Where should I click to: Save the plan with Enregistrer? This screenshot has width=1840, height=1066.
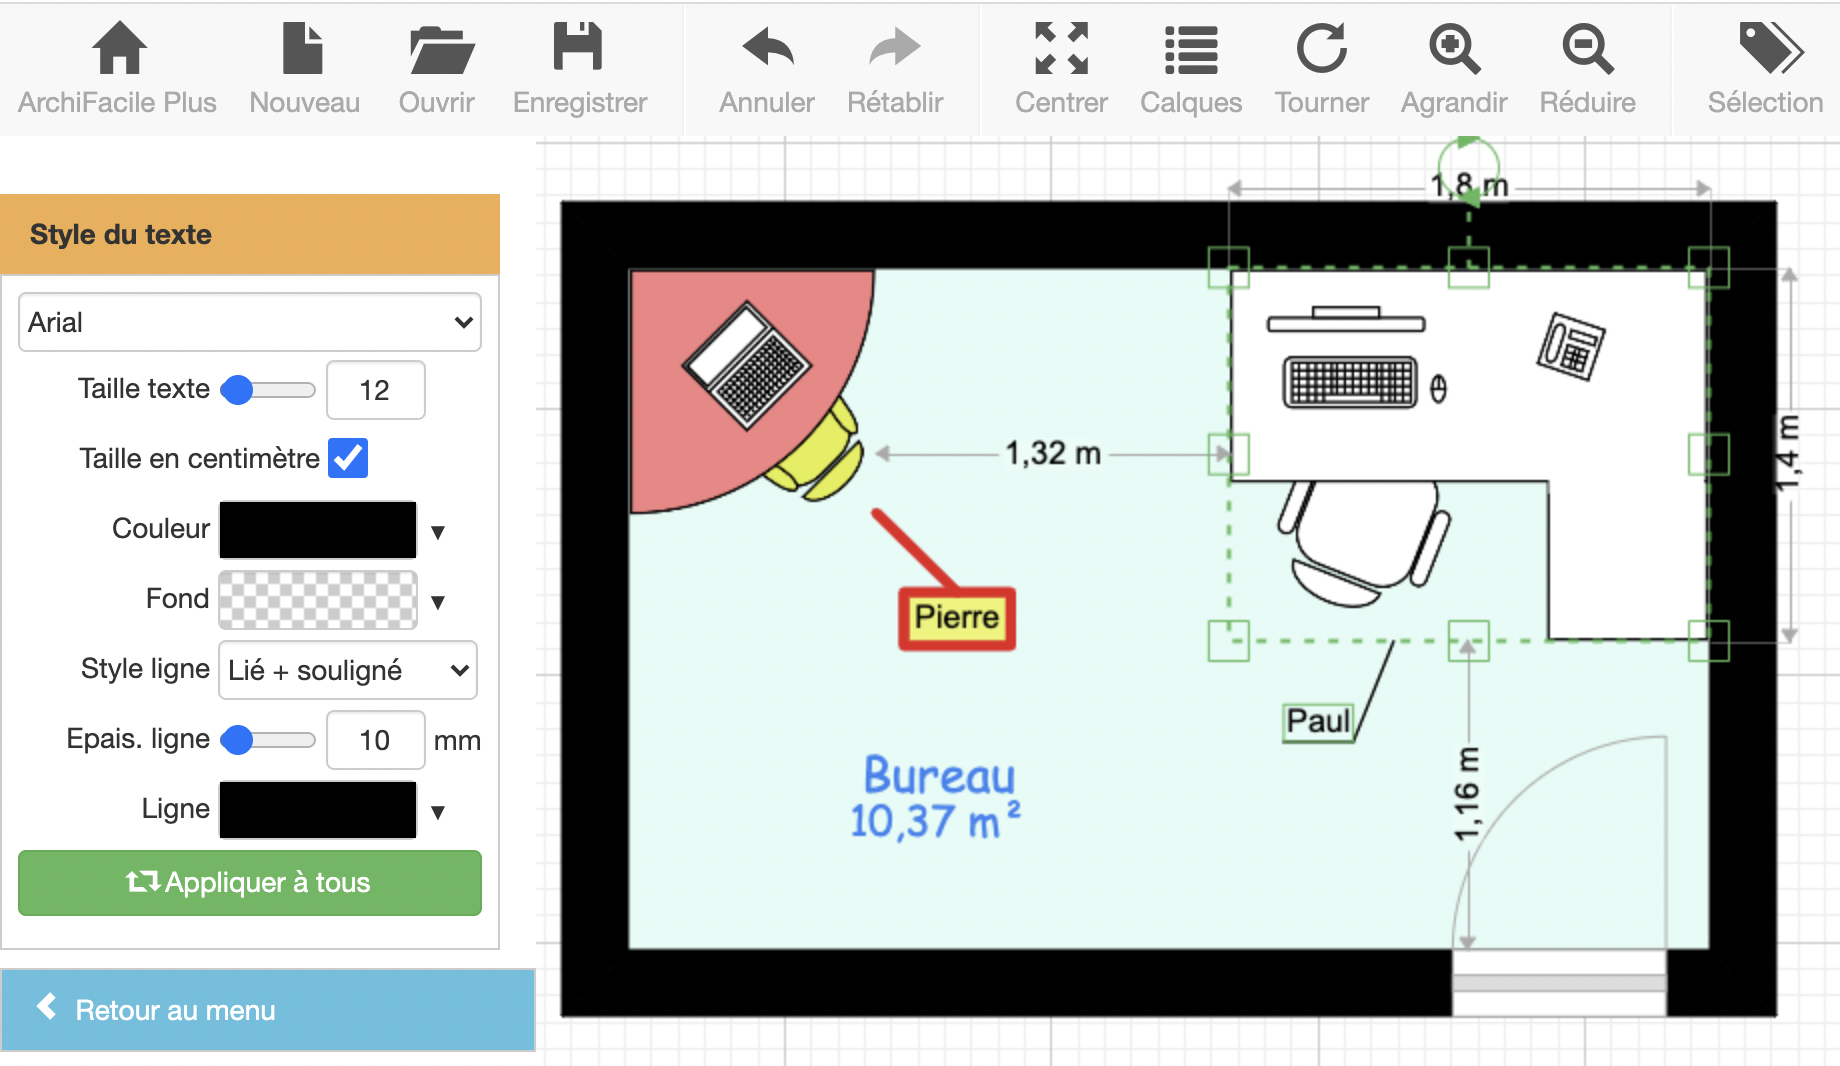pos(578,49)
